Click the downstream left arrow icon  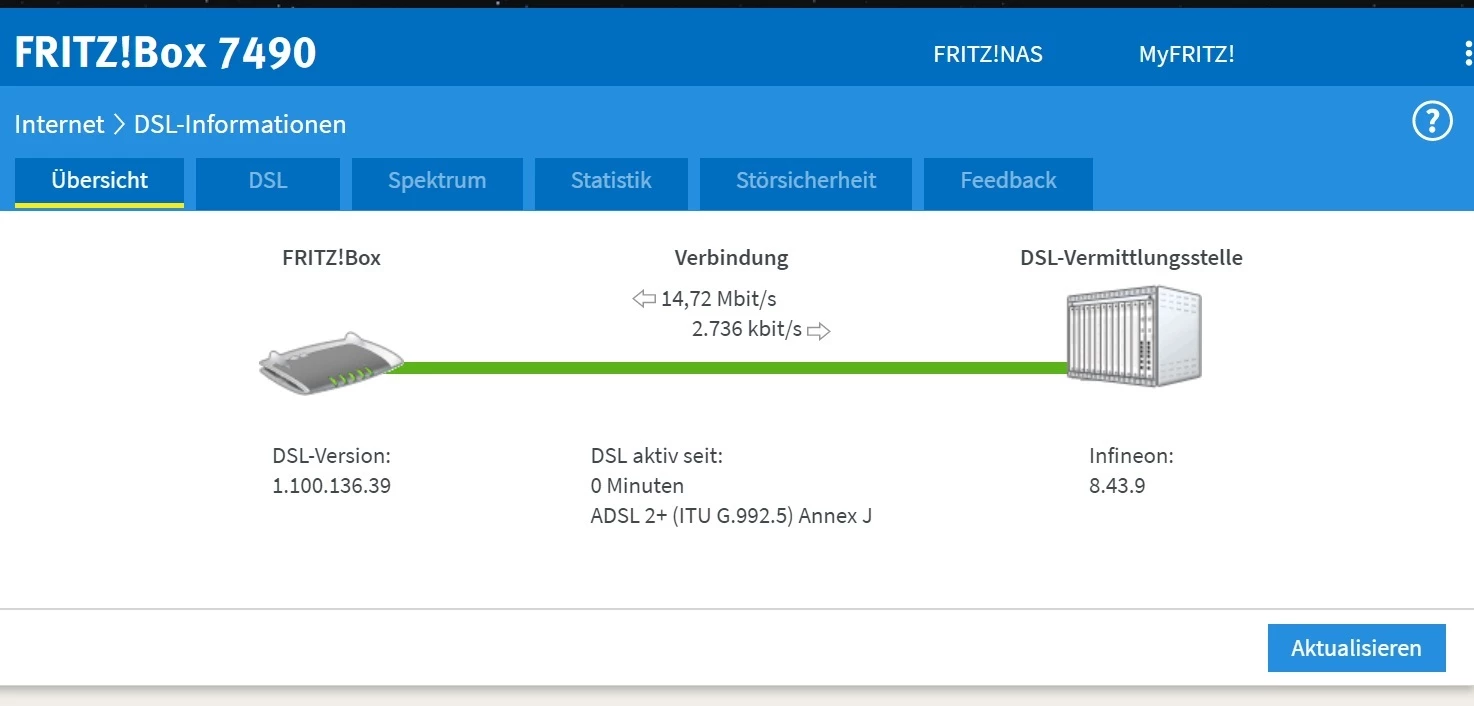coord(644,299)
